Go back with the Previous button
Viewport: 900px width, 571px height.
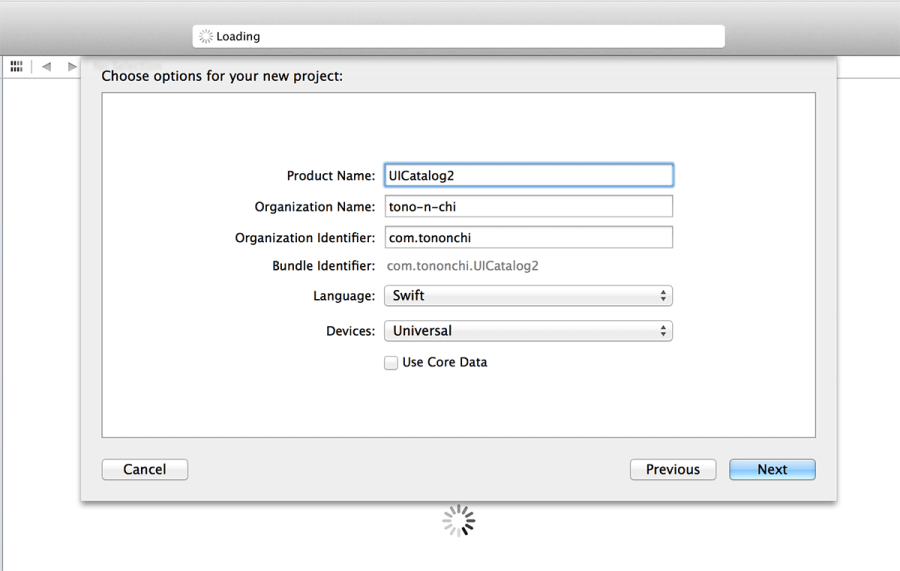(672, 470)
